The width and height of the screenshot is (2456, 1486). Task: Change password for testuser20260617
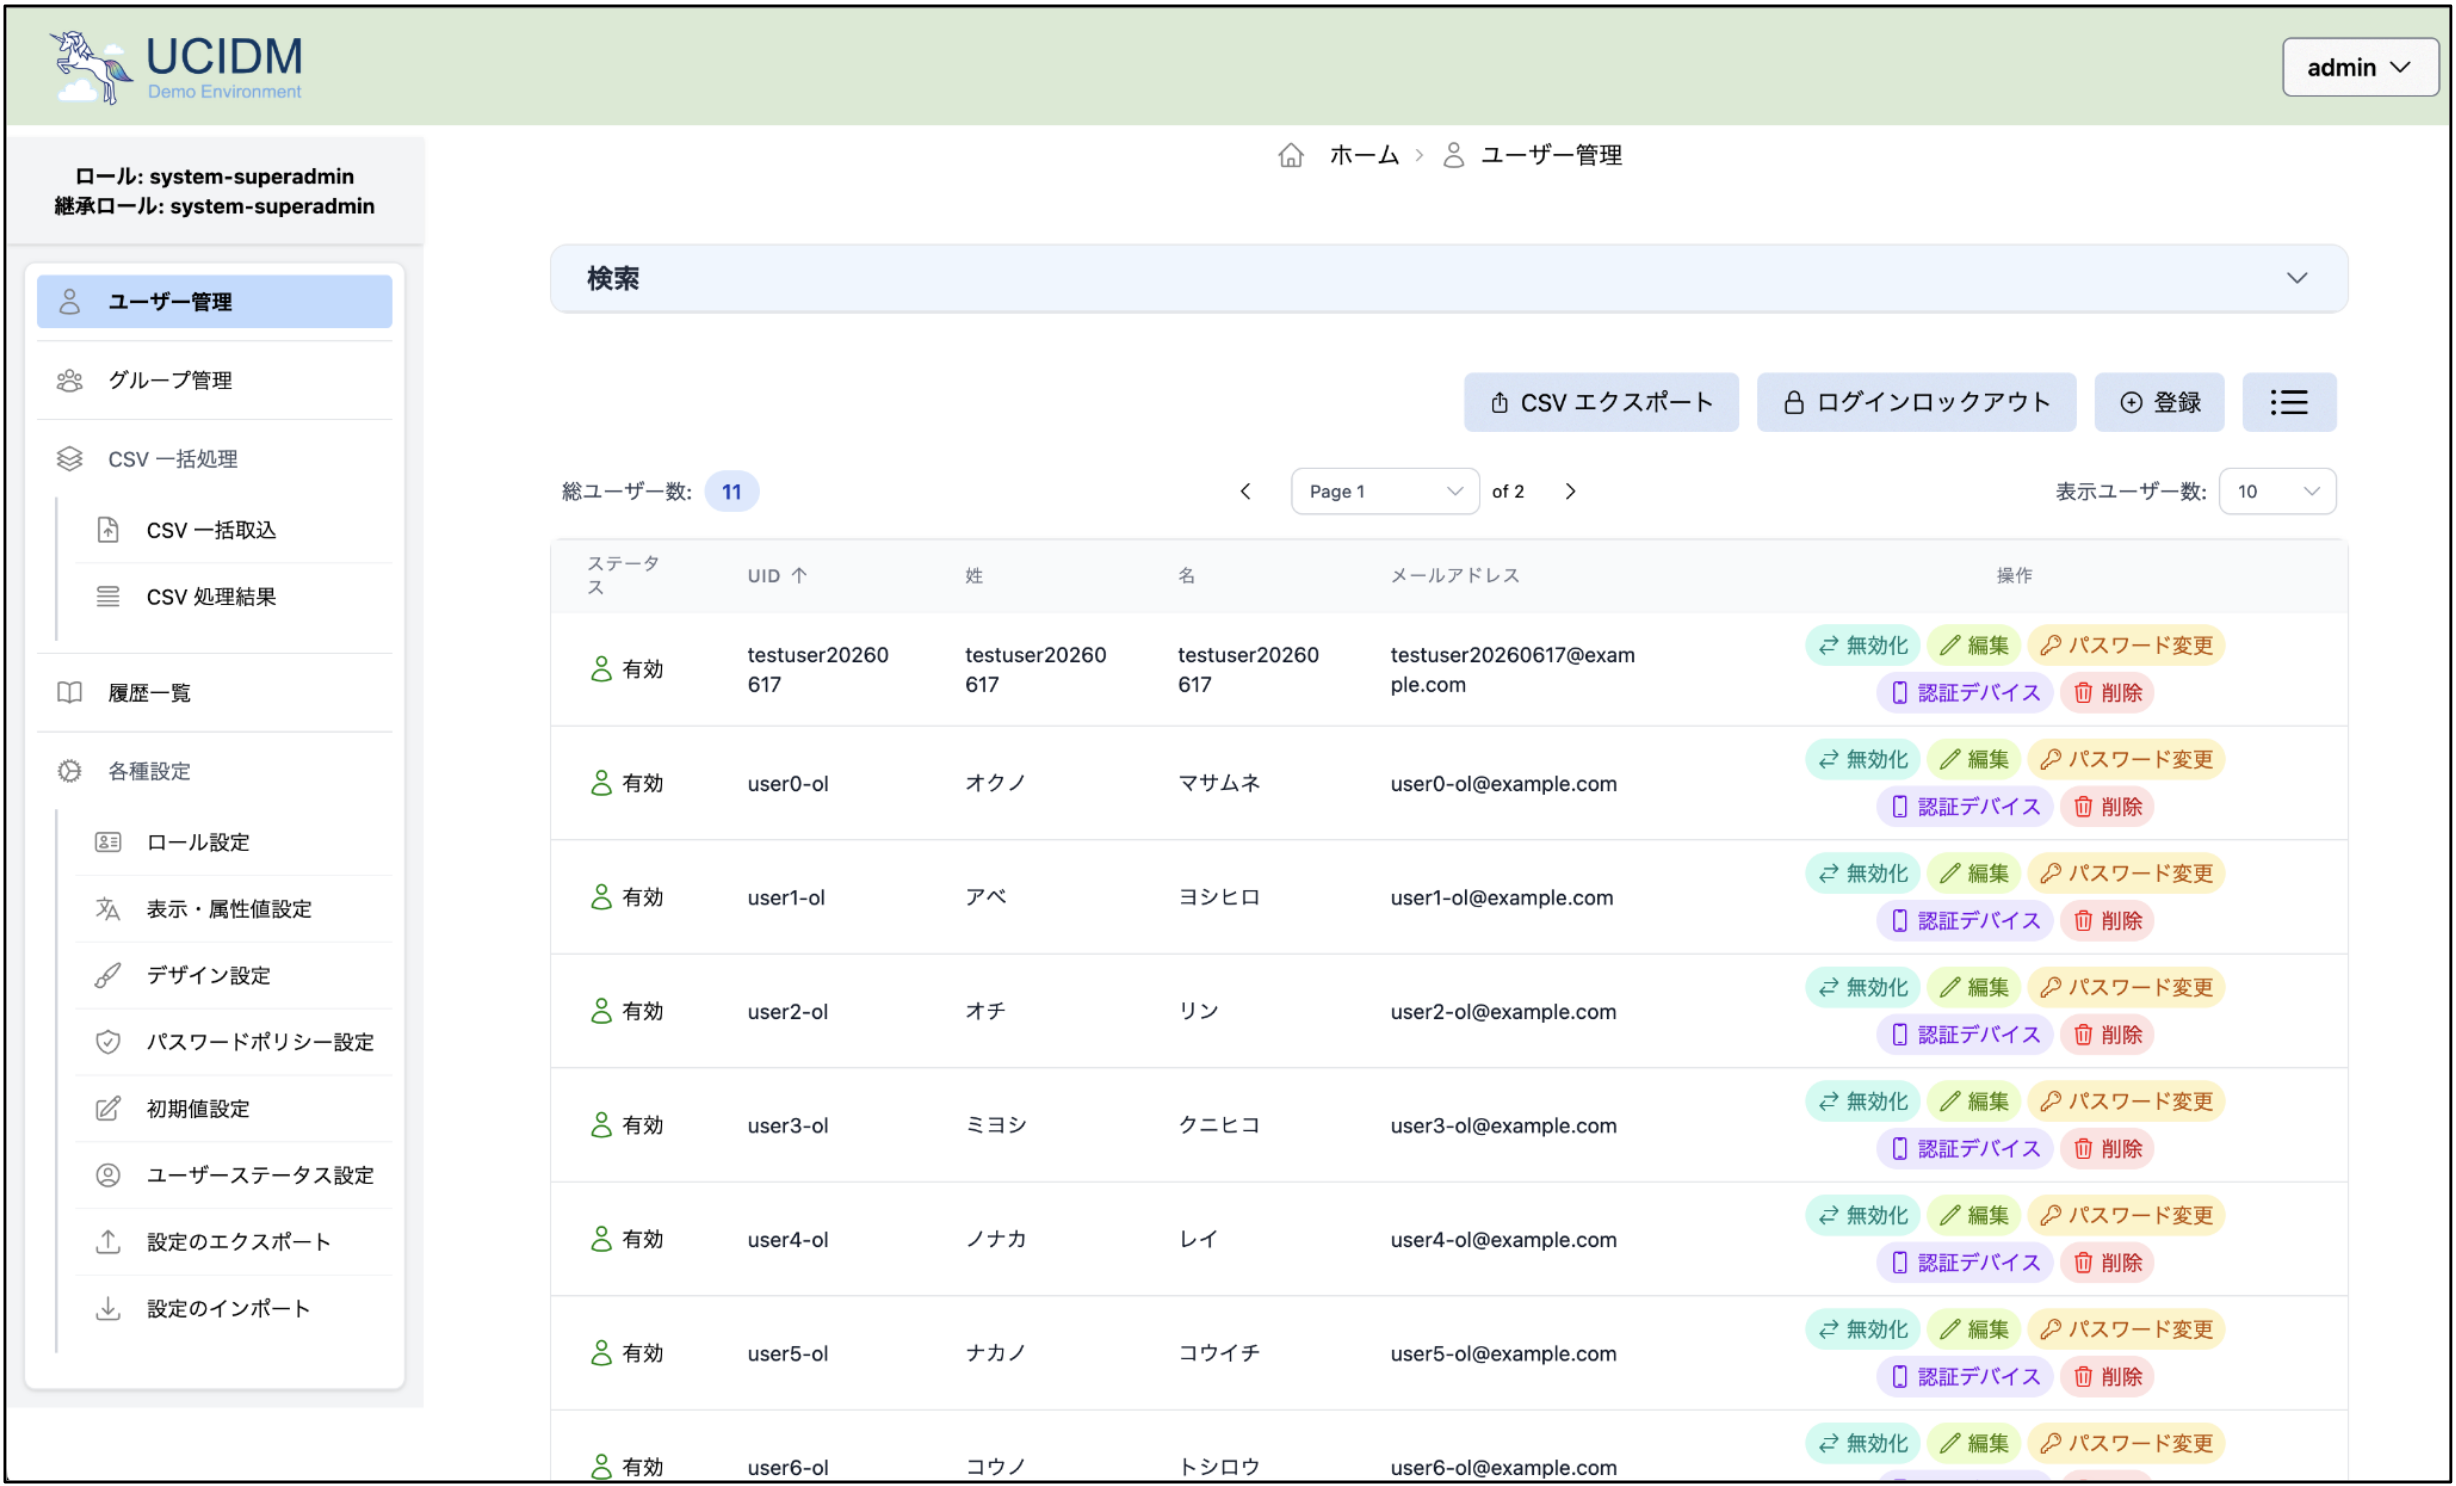click(2125, 645)
